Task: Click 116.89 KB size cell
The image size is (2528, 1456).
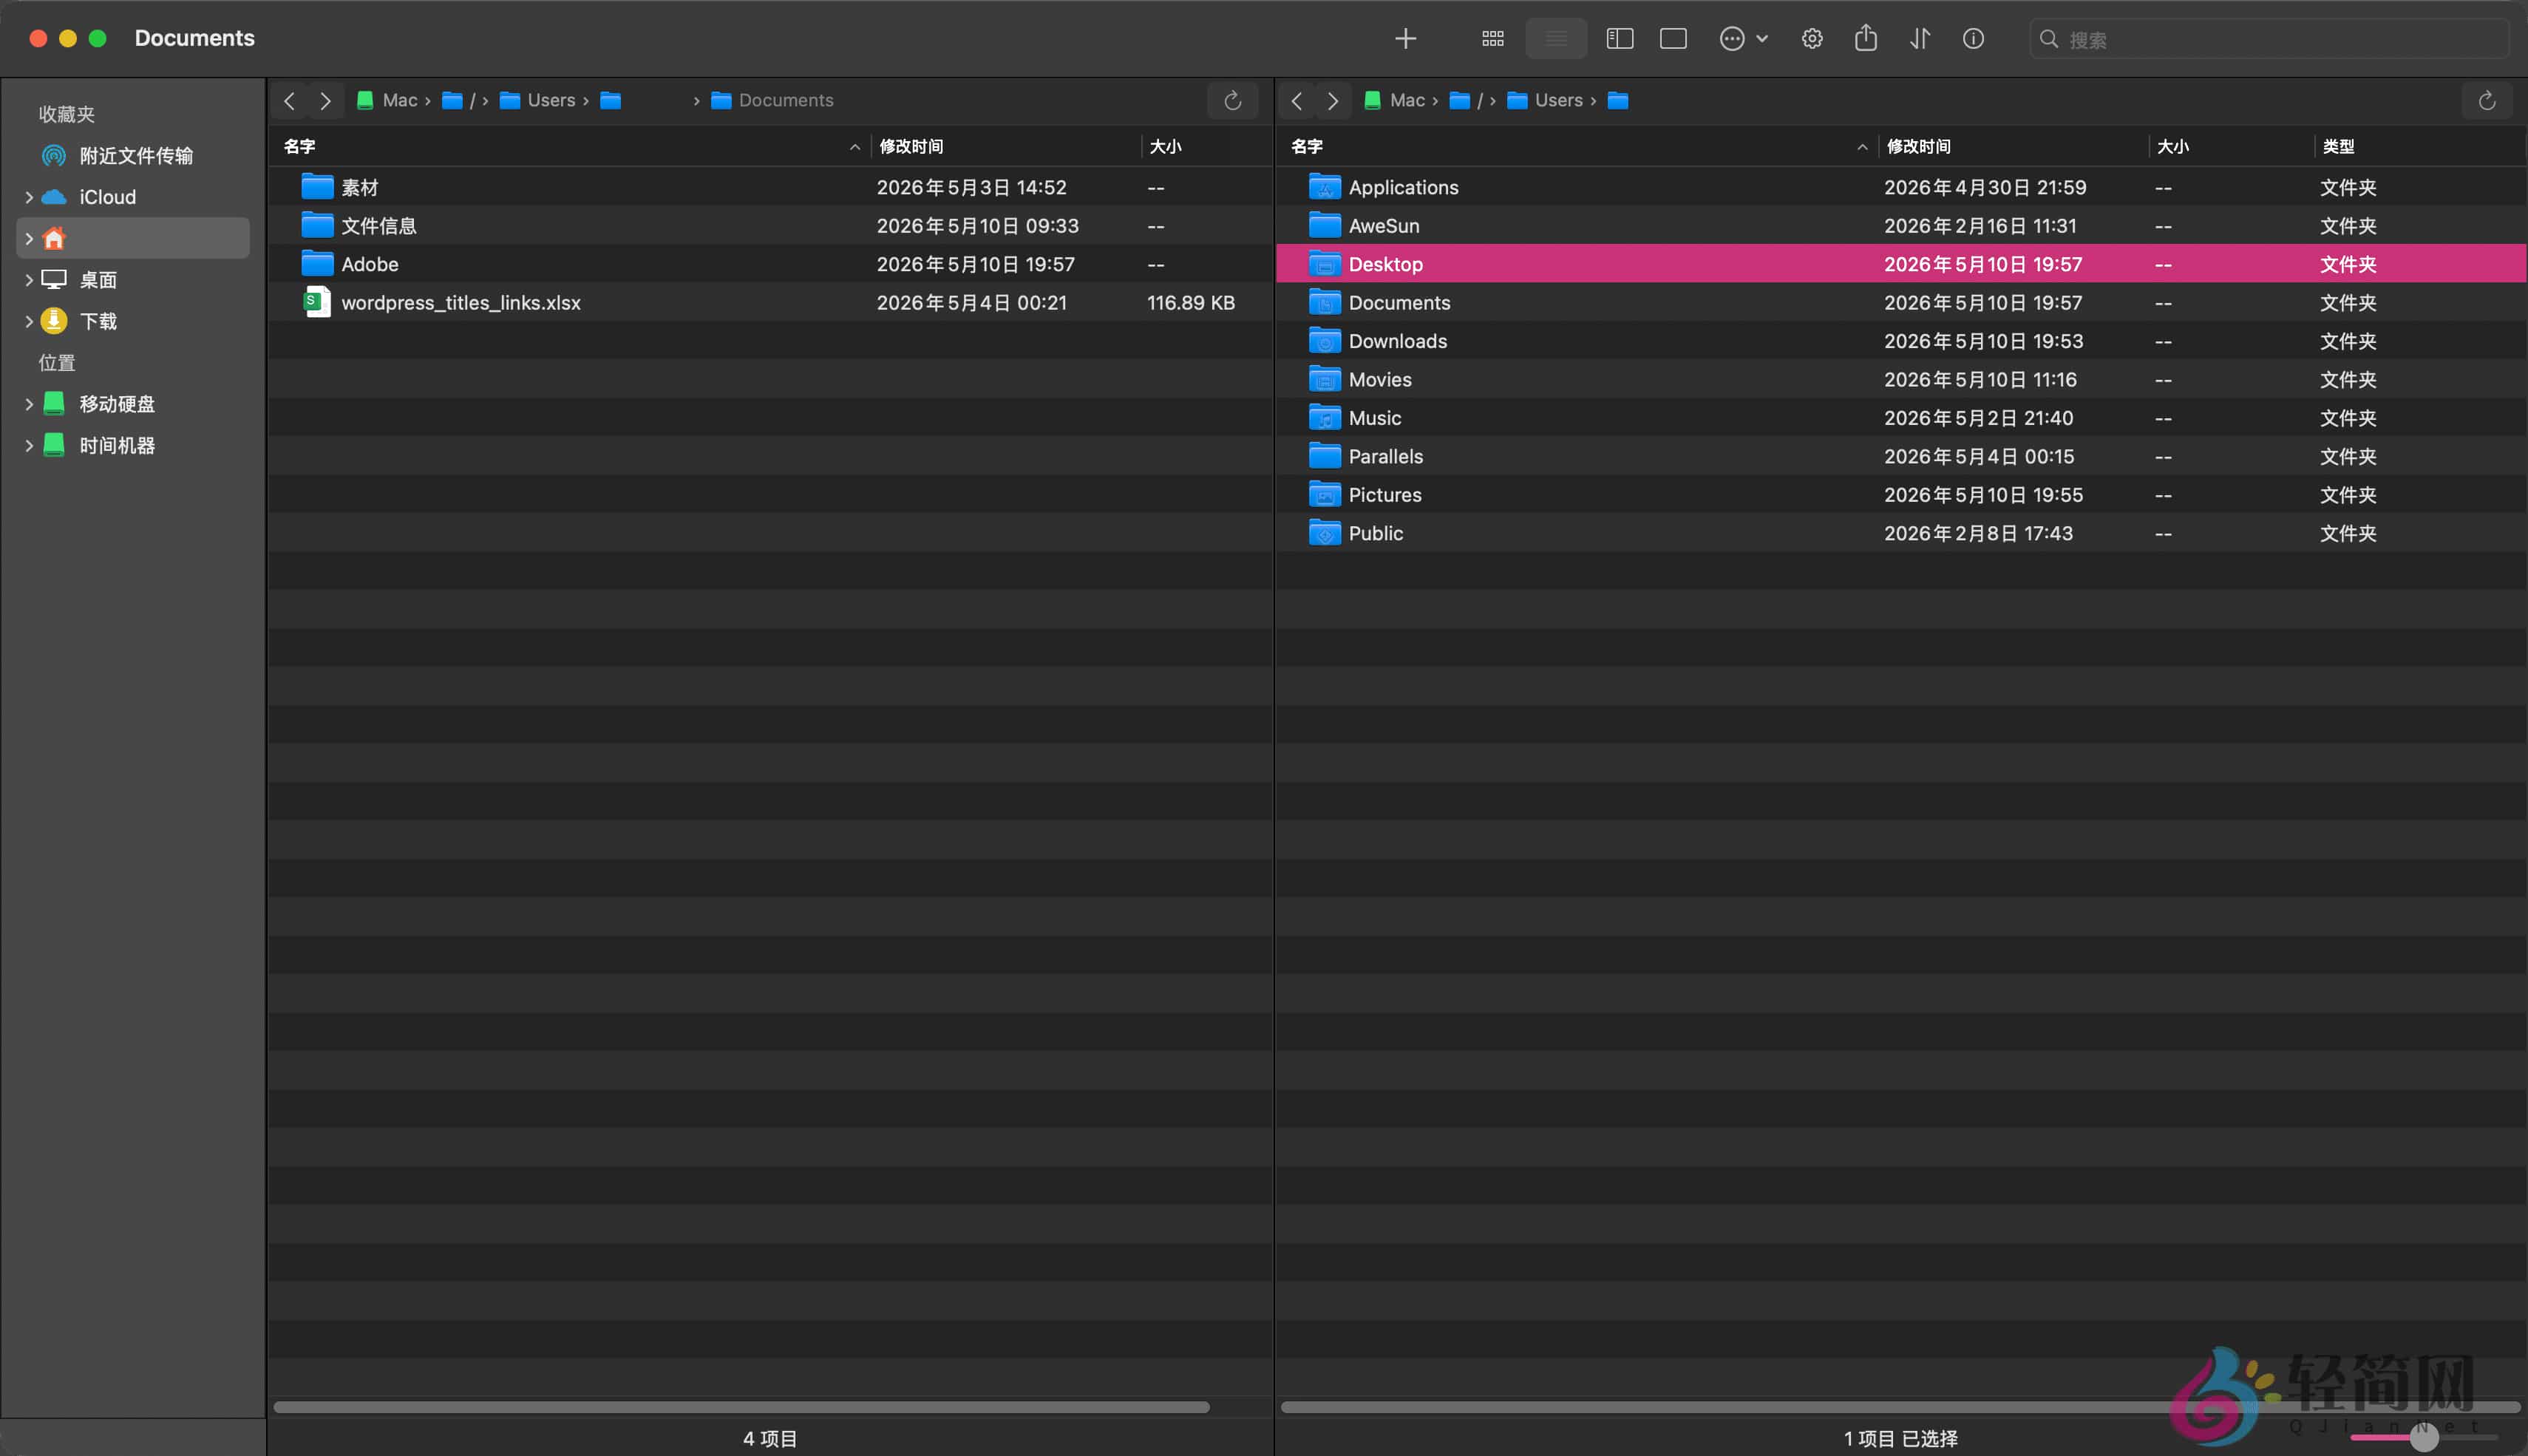Action: click(1190, 302)
